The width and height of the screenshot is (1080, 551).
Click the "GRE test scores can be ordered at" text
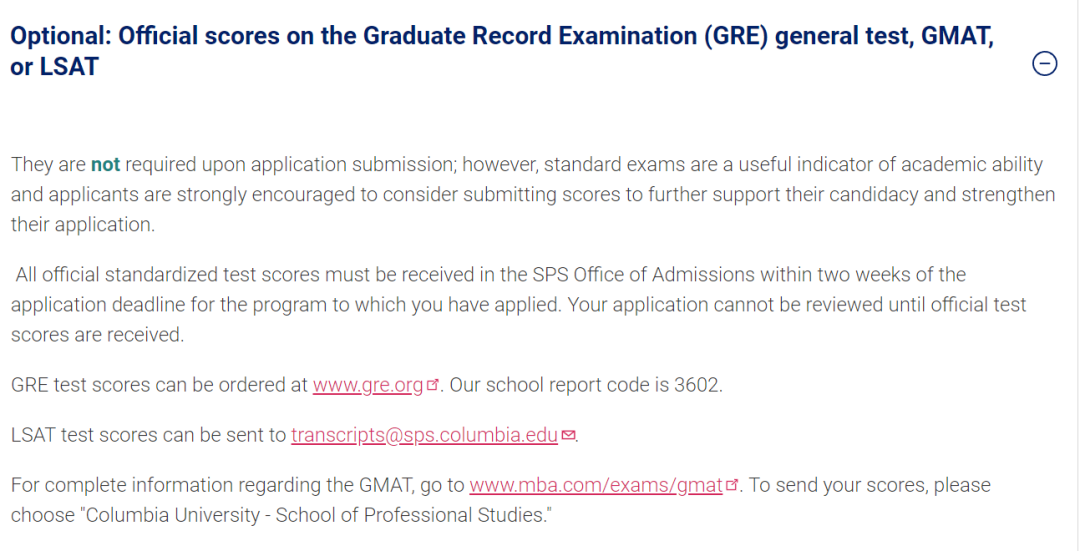pos(159,385)
